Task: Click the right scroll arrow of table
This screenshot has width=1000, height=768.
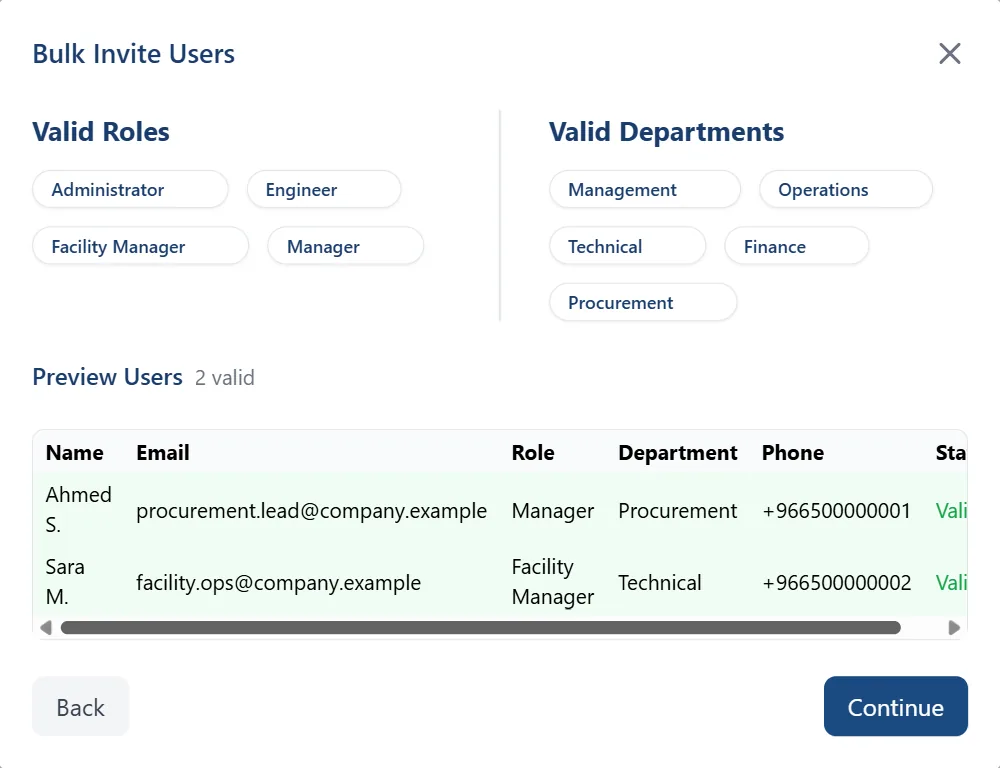Action: (954, 628)
